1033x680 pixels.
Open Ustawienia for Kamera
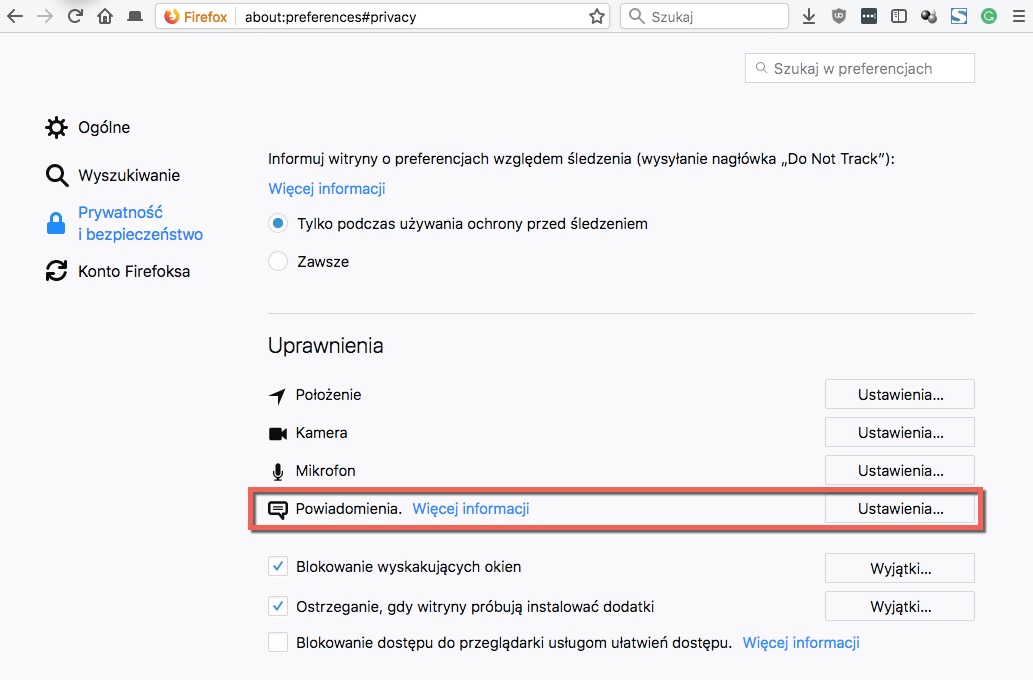coord(900,433)
